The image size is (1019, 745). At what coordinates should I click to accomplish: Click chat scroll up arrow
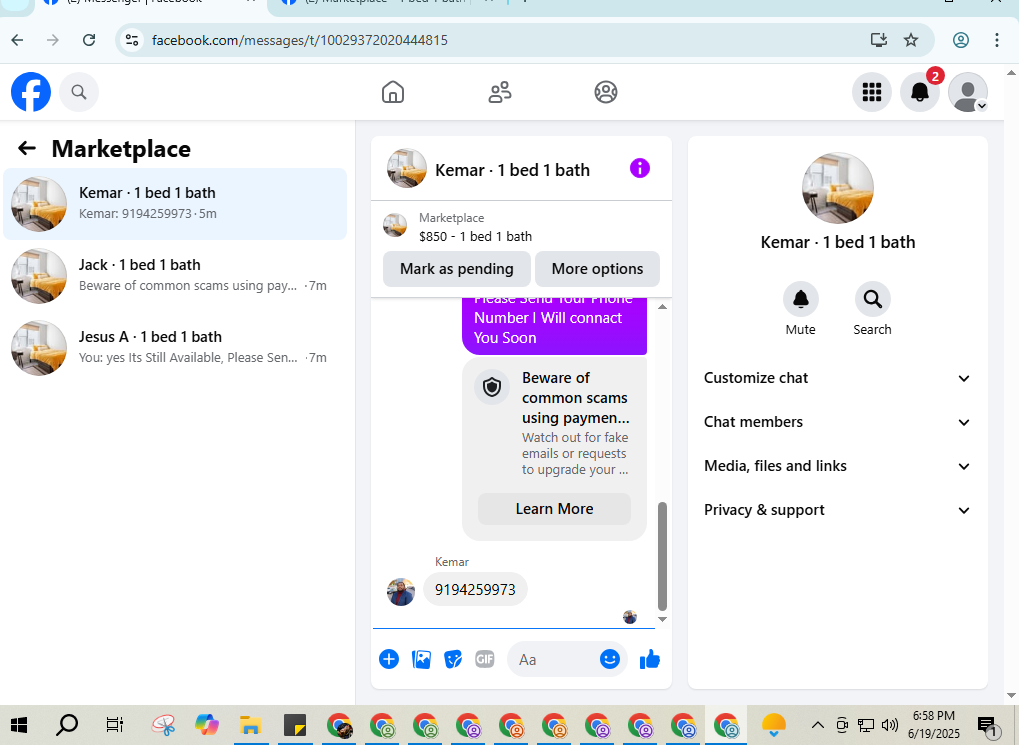tap(662, 306)
